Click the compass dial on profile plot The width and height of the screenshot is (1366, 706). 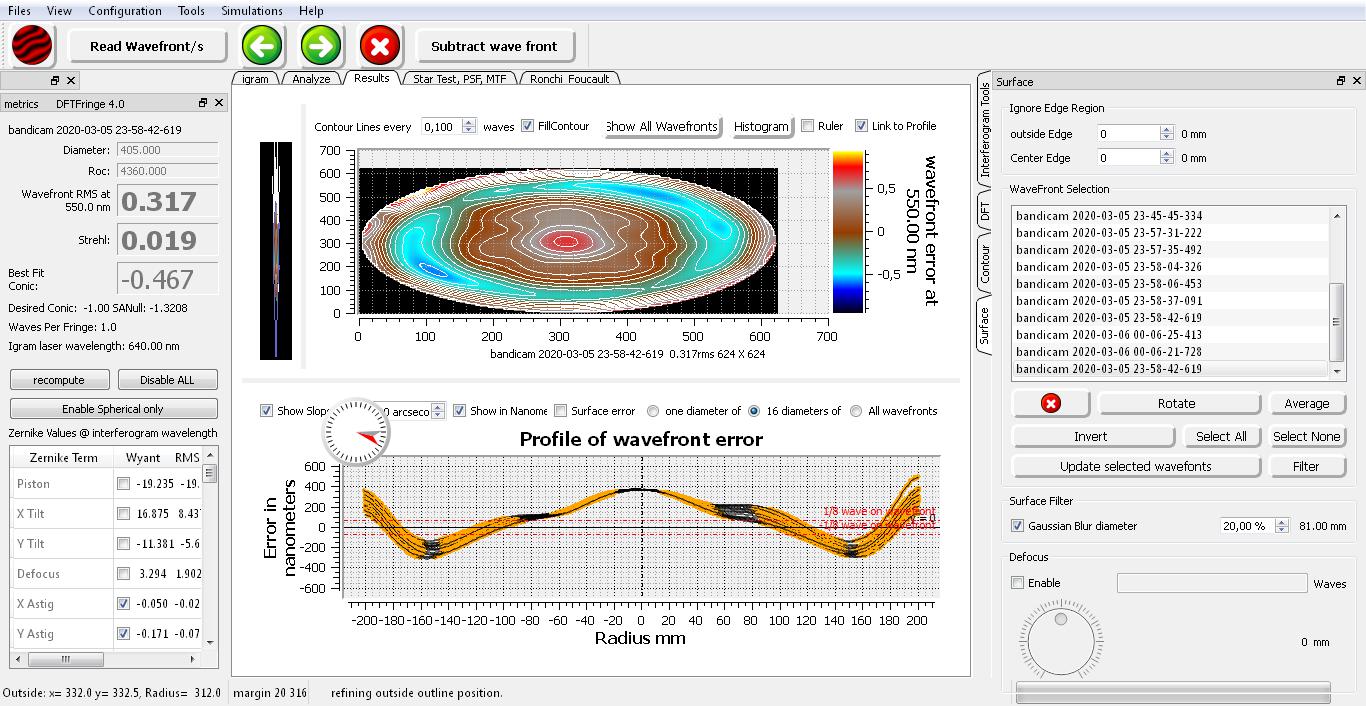[x=356, y=432]
